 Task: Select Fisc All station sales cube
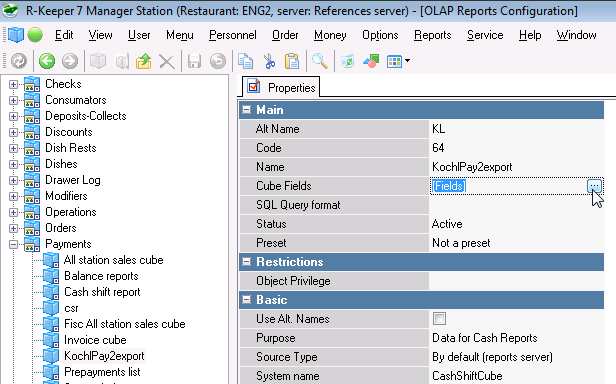(x=125, y=324)
